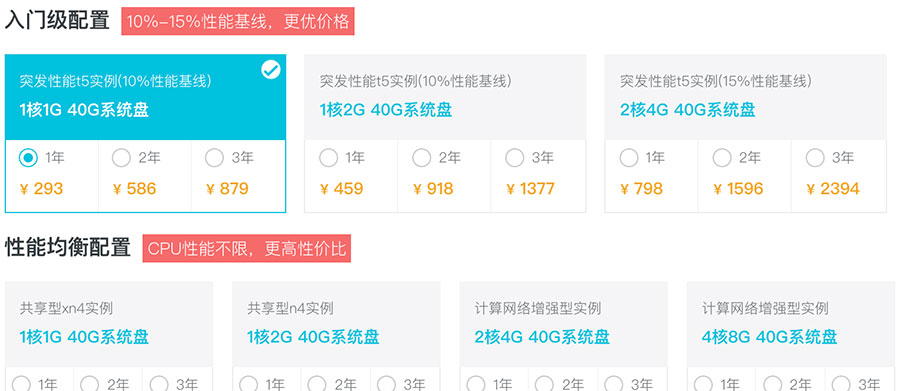Select 1年 radio for 2核4G t5 at ¥798
Screen dimensions: 900x391
coord(629,157)
